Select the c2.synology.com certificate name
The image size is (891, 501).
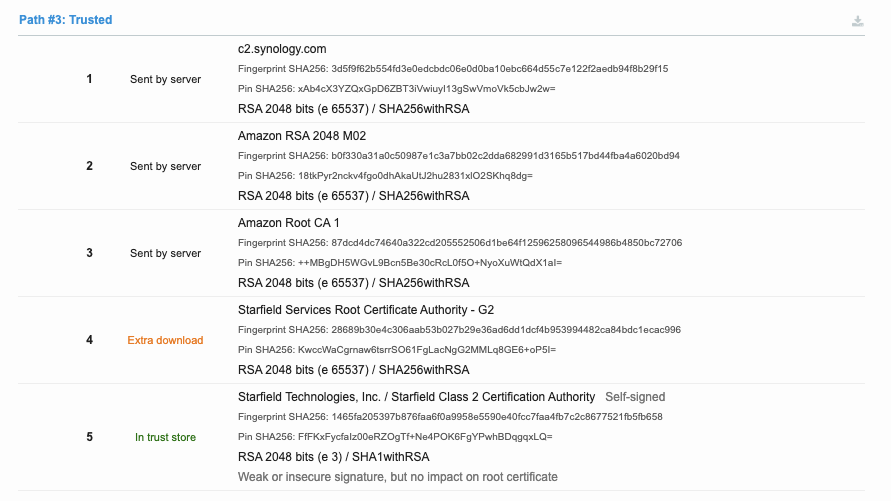coord(282,49)
